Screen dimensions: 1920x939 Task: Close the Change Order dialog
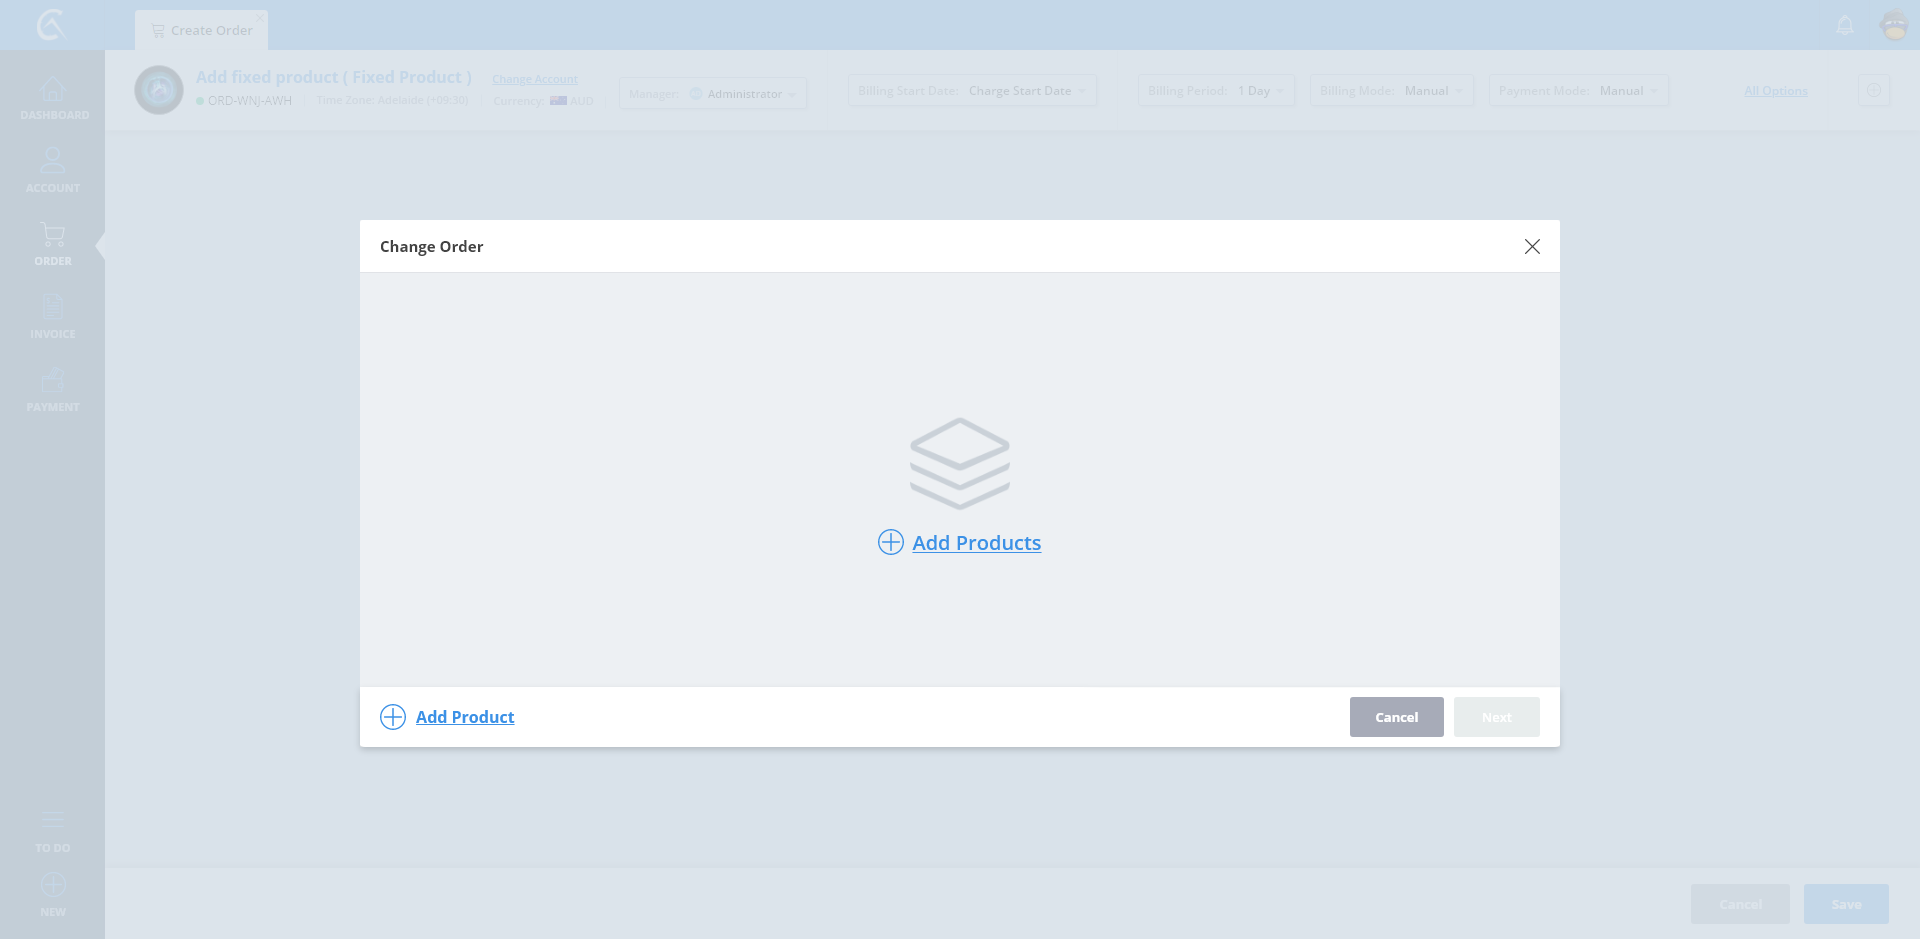click(x=1532, y=246)
